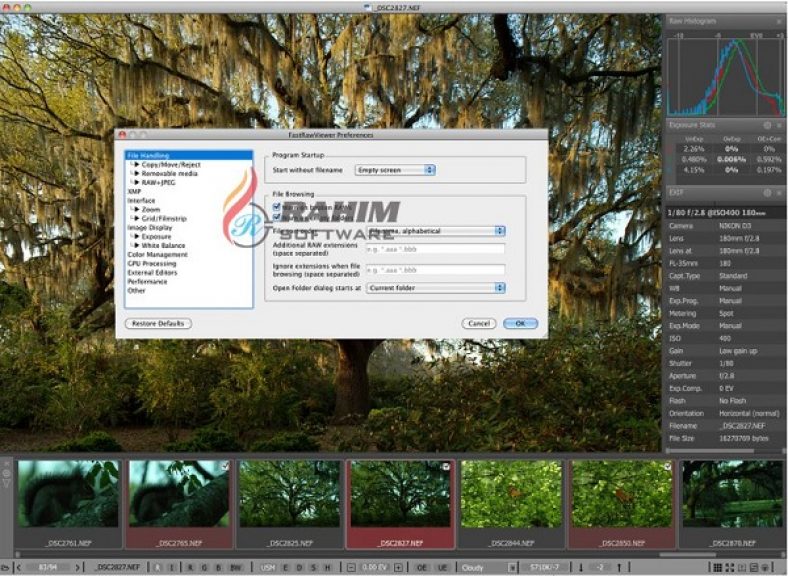The height and width of the screenshot is (576, 788).
Task: Select the _DSC2844.NEF thumbnail
Action: (x=511, y=500)
